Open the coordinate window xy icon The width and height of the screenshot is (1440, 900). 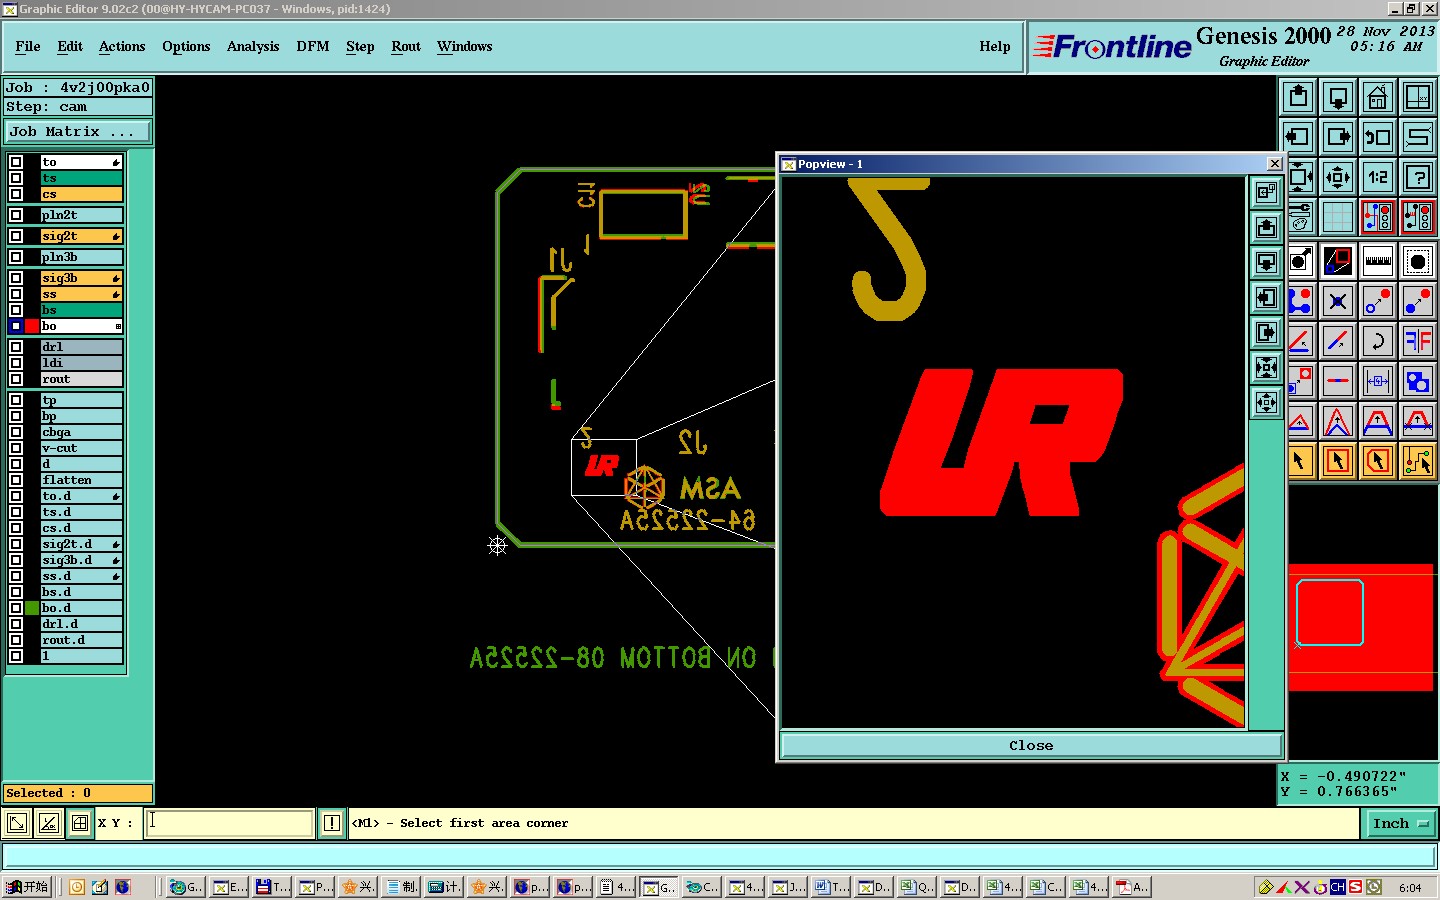(x=1418, y=97)
